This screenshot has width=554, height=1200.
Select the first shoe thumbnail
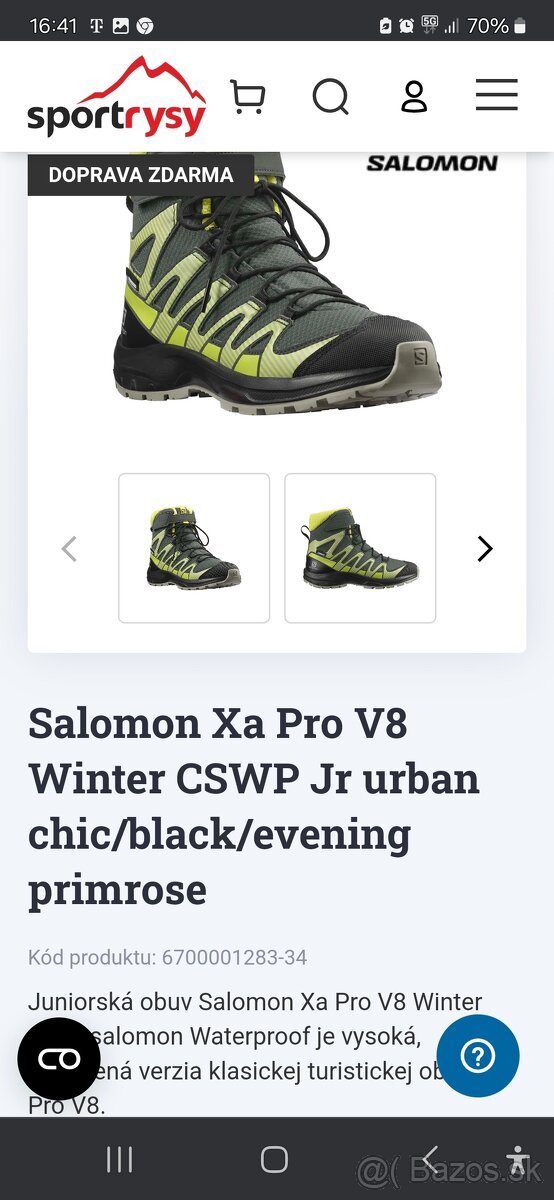pyautogui.click(x=194, y=548)
